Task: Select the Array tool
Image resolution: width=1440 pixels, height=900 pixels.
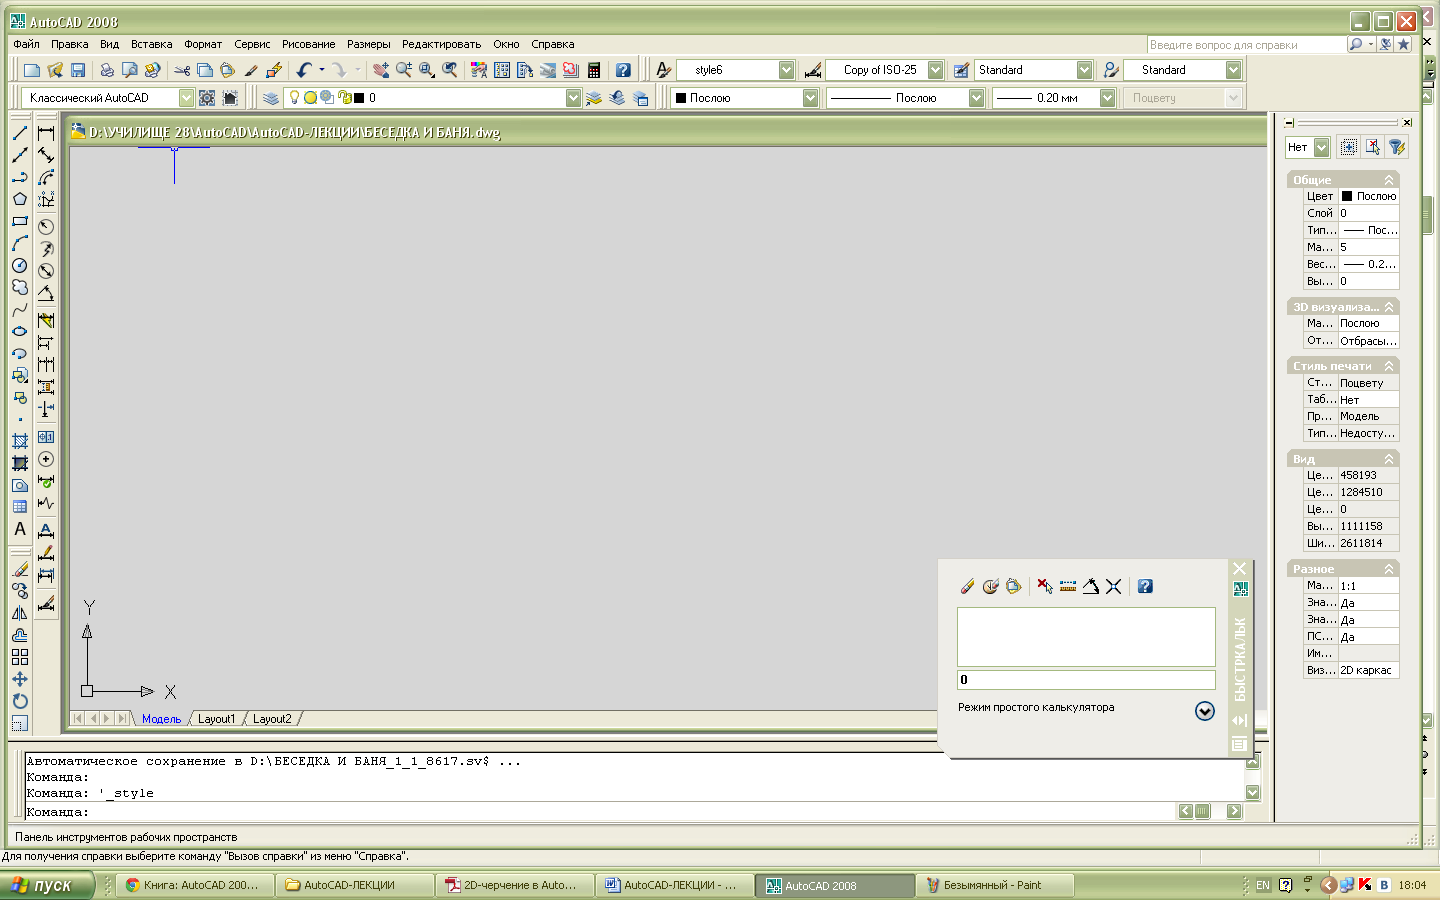Action: click(x=20, y=657)
